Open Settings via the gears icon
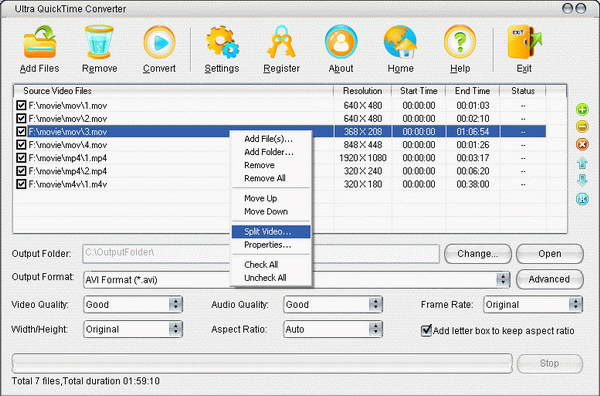Image resolution: width=600 pixels, height=396 pixels. click(x=222, y=42)
